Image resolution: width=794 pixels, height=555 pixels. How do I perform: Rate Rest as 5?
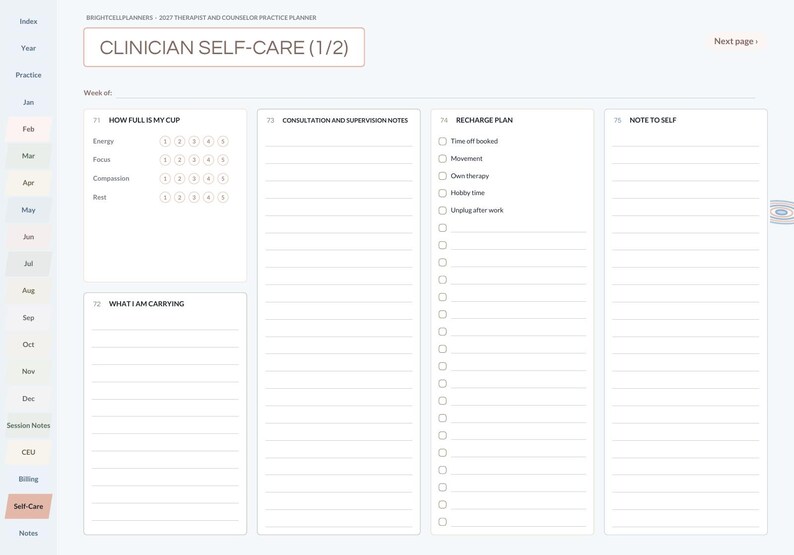coord(223,197)
